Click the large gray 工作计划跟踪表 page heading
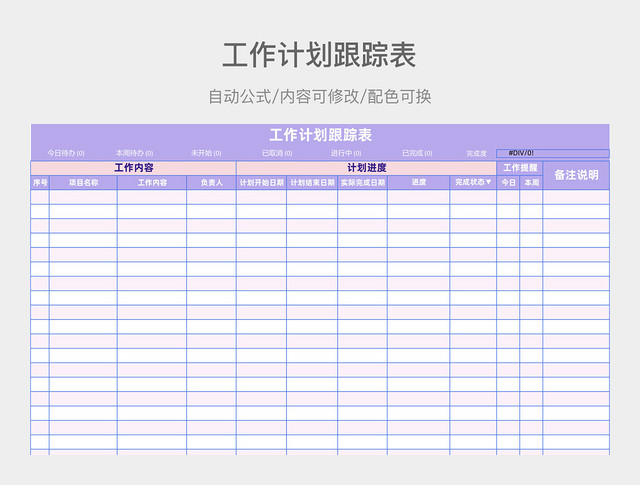 tap(319, 55)
